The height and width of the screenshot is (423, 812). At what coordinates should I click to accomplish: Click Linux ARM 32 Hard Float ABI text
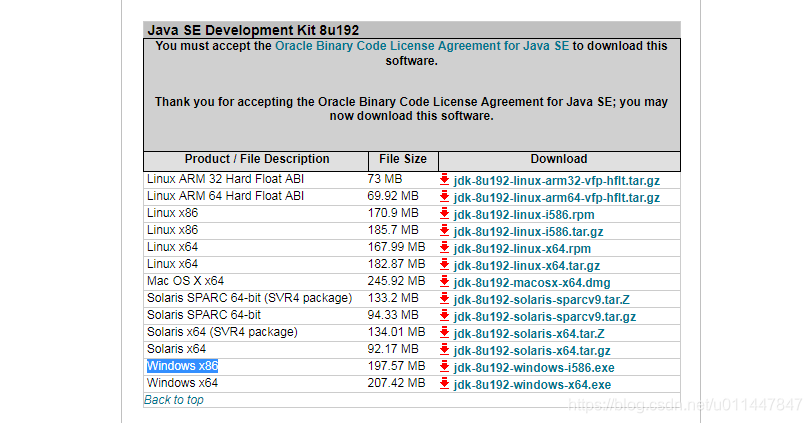click(x=225, y=179)
